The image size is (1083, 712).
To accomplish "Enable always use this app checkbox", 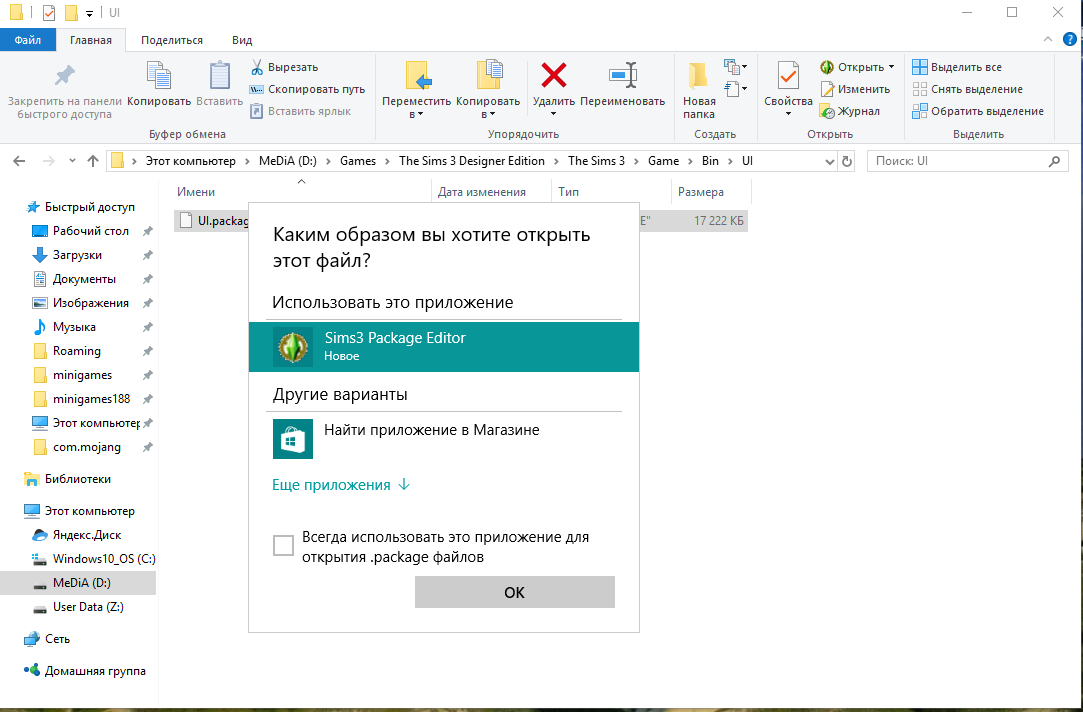I will pos(283,546).
